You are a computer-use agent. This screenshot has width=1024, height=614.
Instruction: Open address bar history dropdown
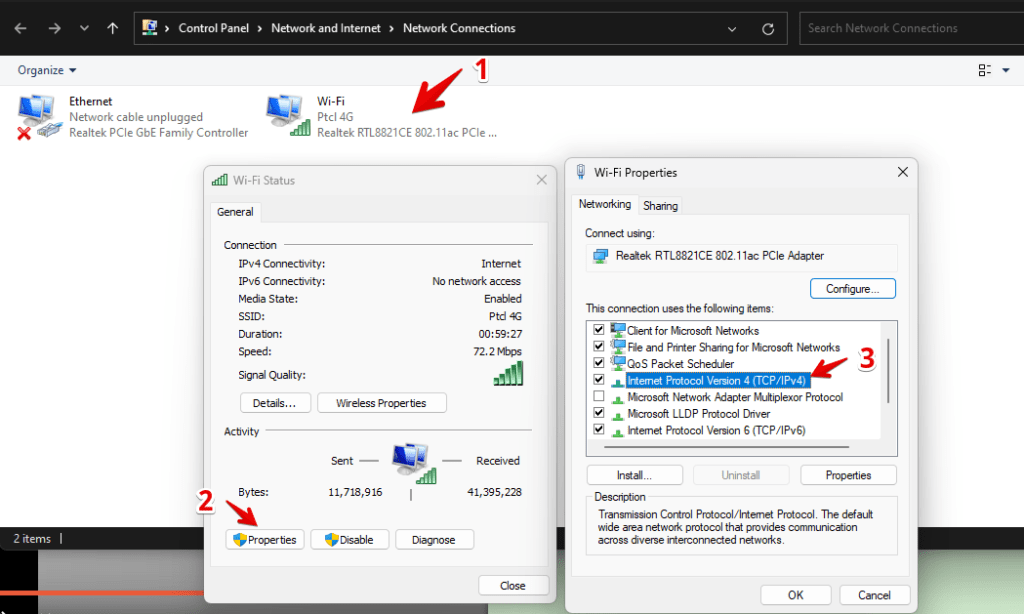[731, 29]
